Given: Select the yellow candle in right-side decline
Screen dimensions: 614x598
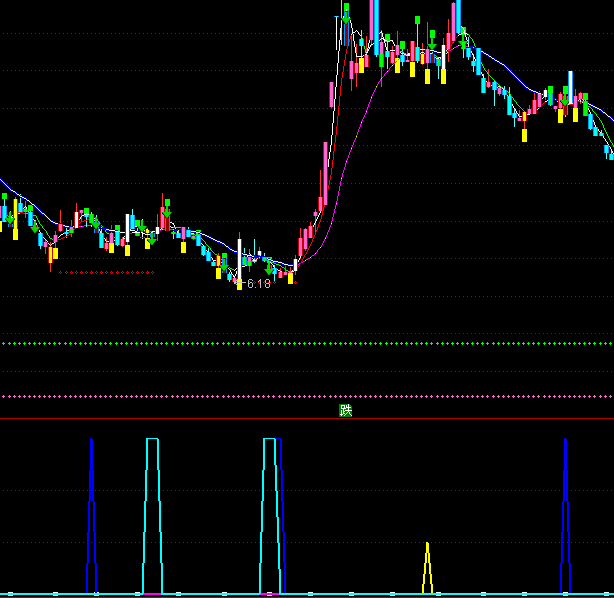Looking at the screenshot, I should (x=525, y=134).
